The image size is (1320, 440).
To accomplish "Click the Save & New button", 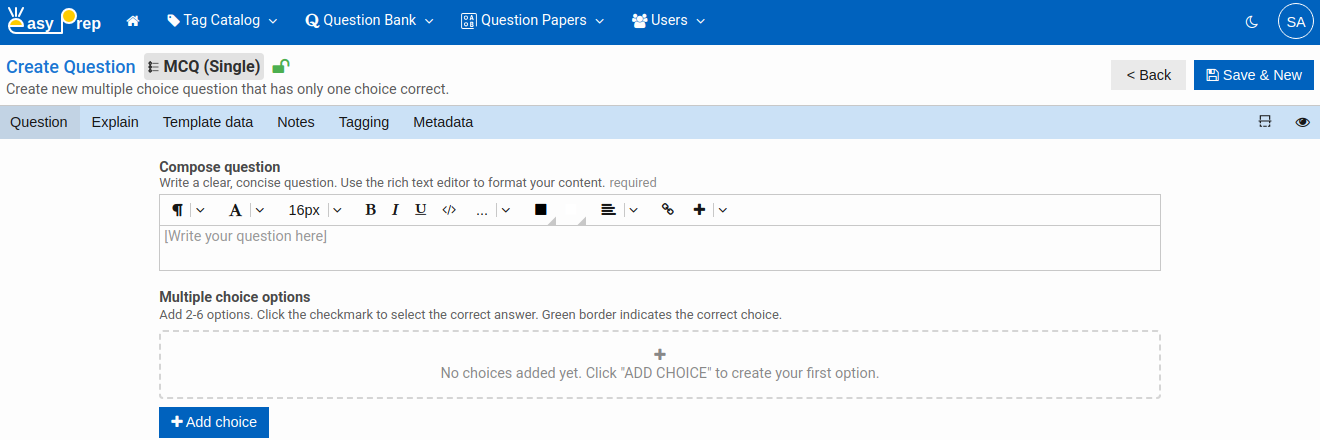I will 1253,75.
